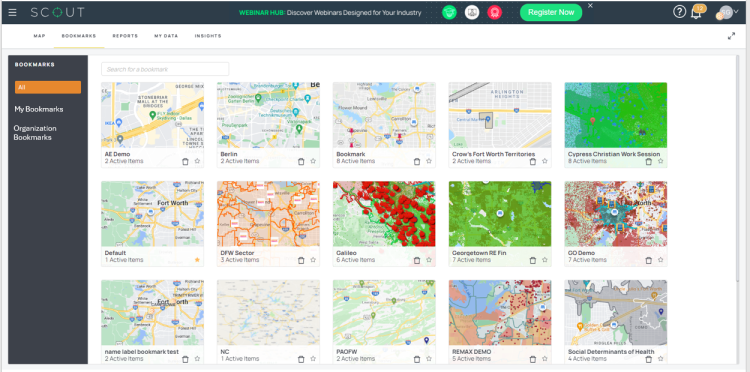Open the My Data tab
Viewport: 750px width, 372px height.
tap(166, 36)
